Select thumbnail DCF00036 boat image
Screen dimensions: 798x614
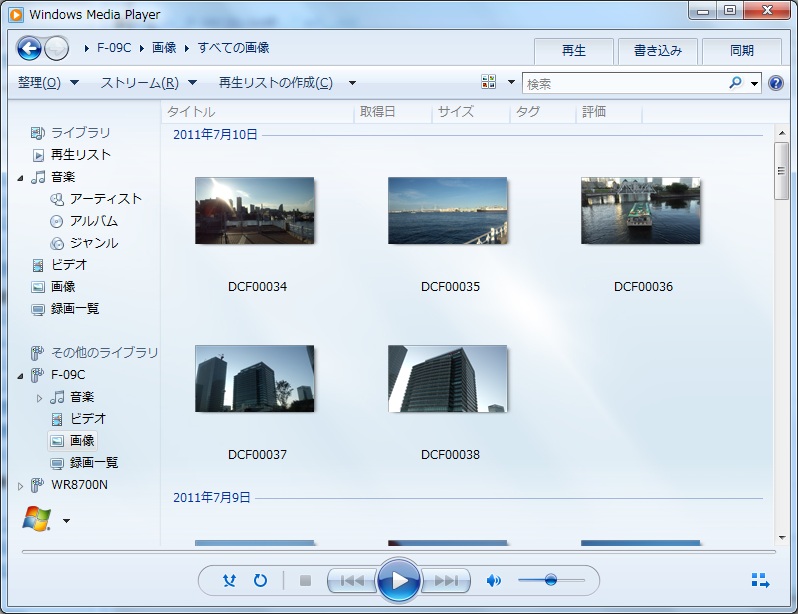click(641, 211)
